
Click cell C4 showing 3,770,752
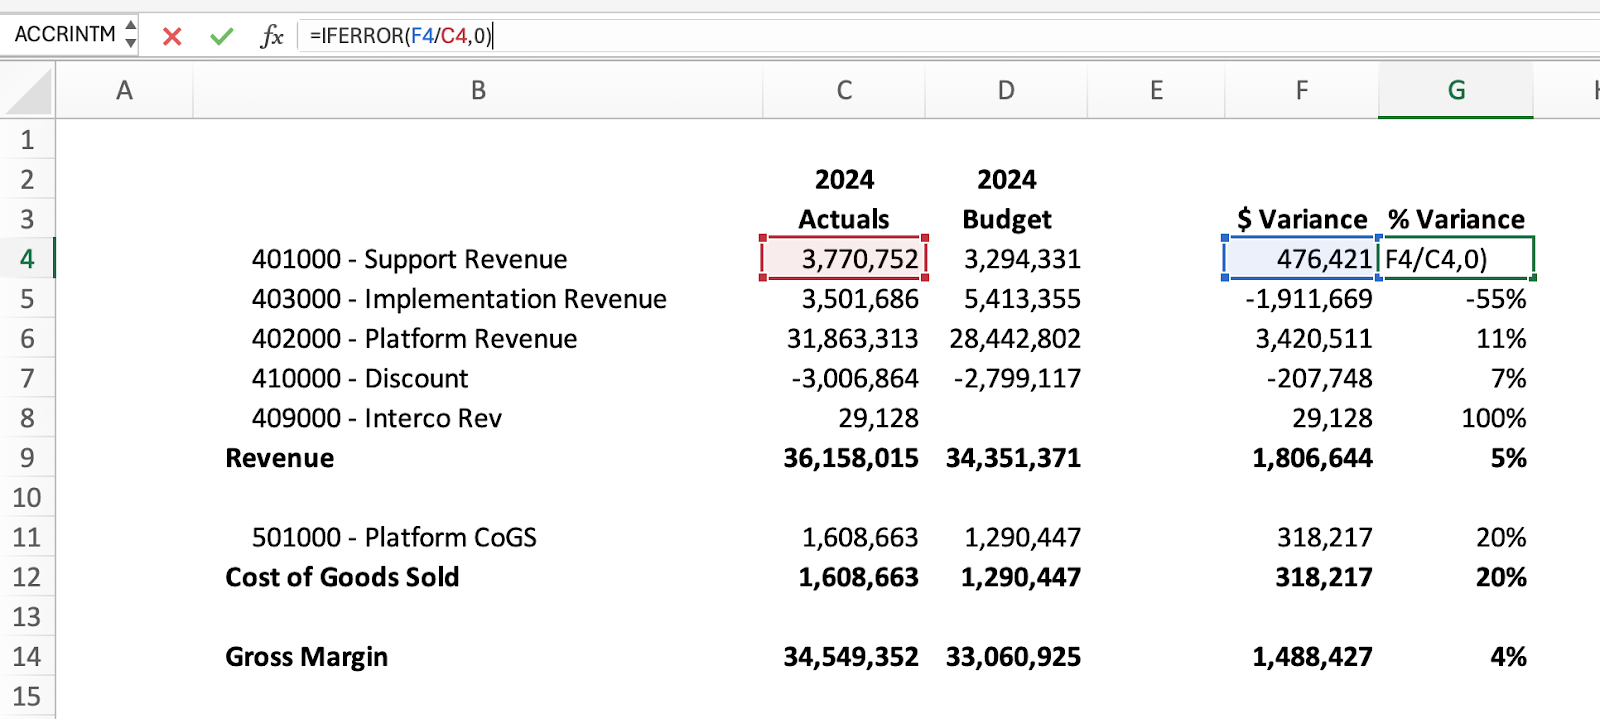(844, 259)
